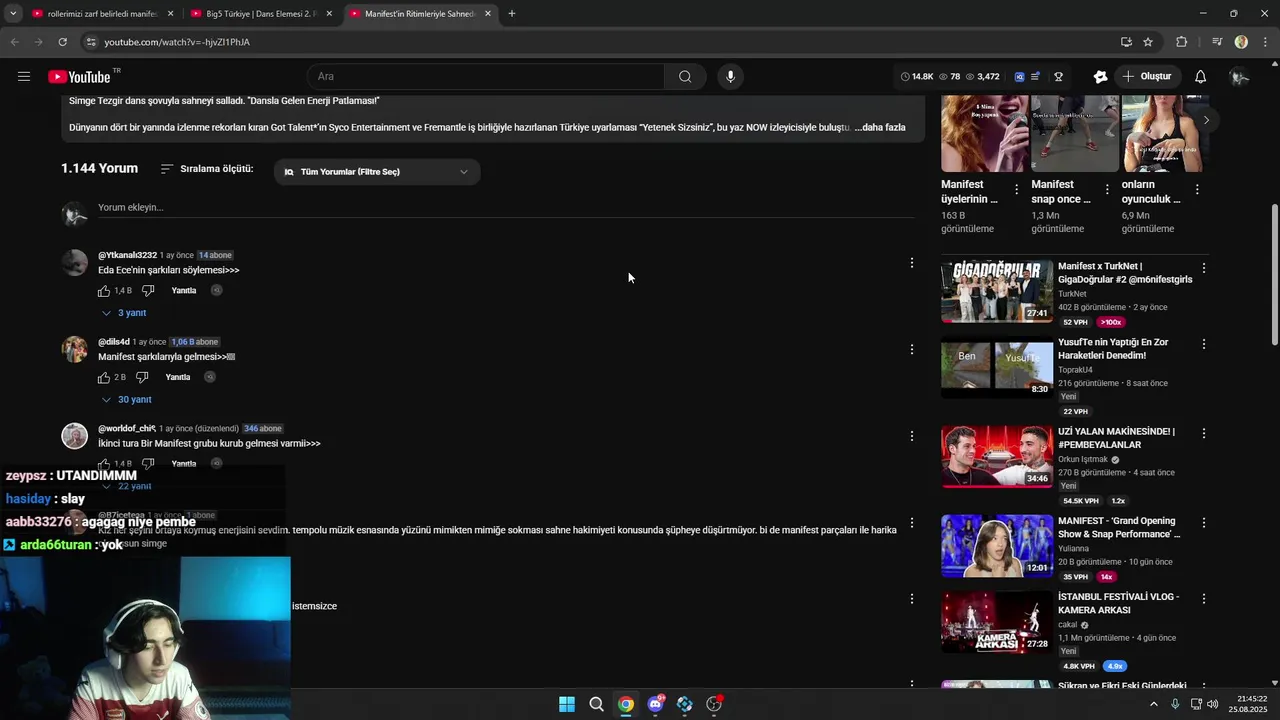The image size is (1280, 720).
Task: Click the Oluştur create button
Action: click(x=1146, y=77)
